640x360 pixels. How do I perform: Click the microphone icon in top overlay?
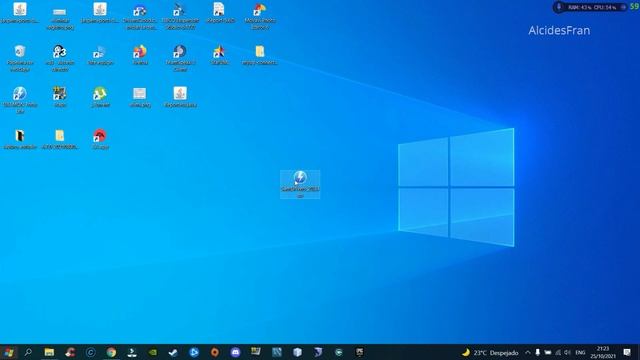(x=559, y=7)
